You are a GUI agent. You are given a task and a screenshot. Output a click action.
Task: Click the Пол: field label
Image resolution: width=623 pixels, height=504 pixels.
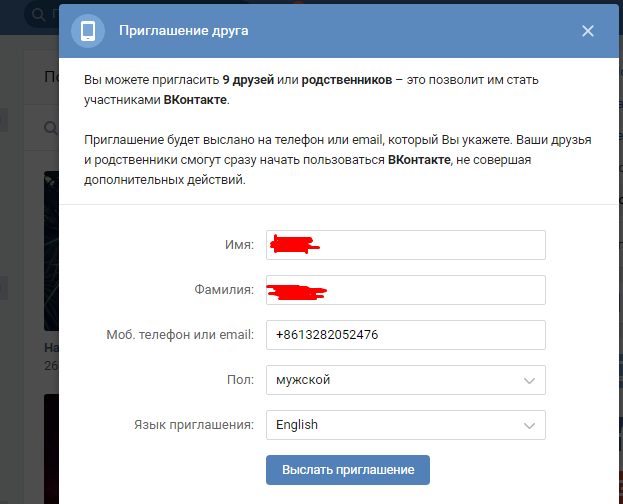(241, 380)
